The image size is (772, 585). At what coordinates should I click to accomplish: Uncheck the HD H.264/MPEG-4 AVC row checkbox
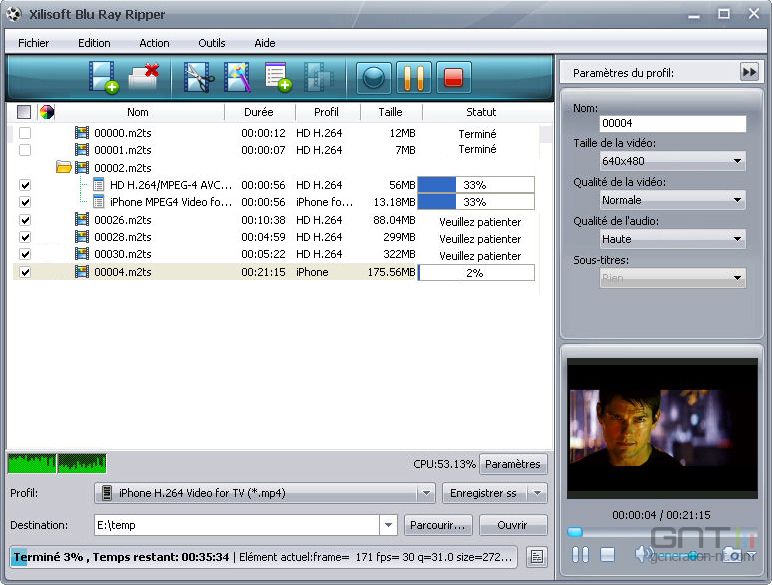point(25,185)
